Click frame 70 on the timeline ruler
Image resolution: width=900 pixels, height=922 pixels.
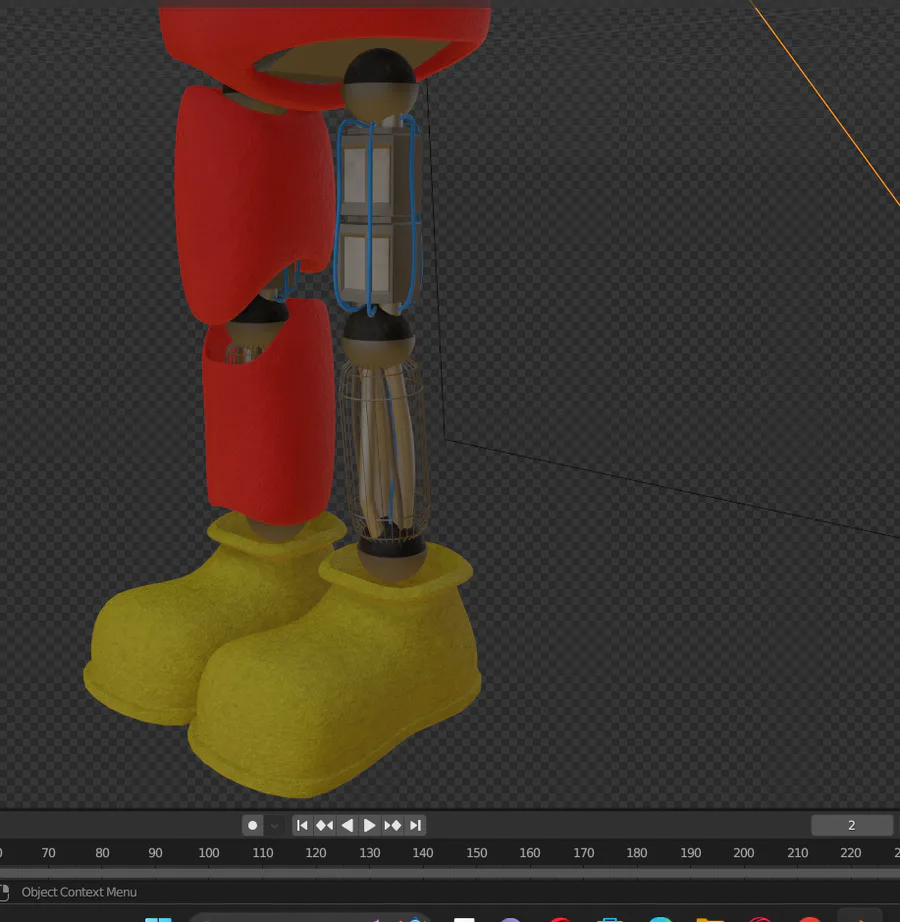[48, 853]
